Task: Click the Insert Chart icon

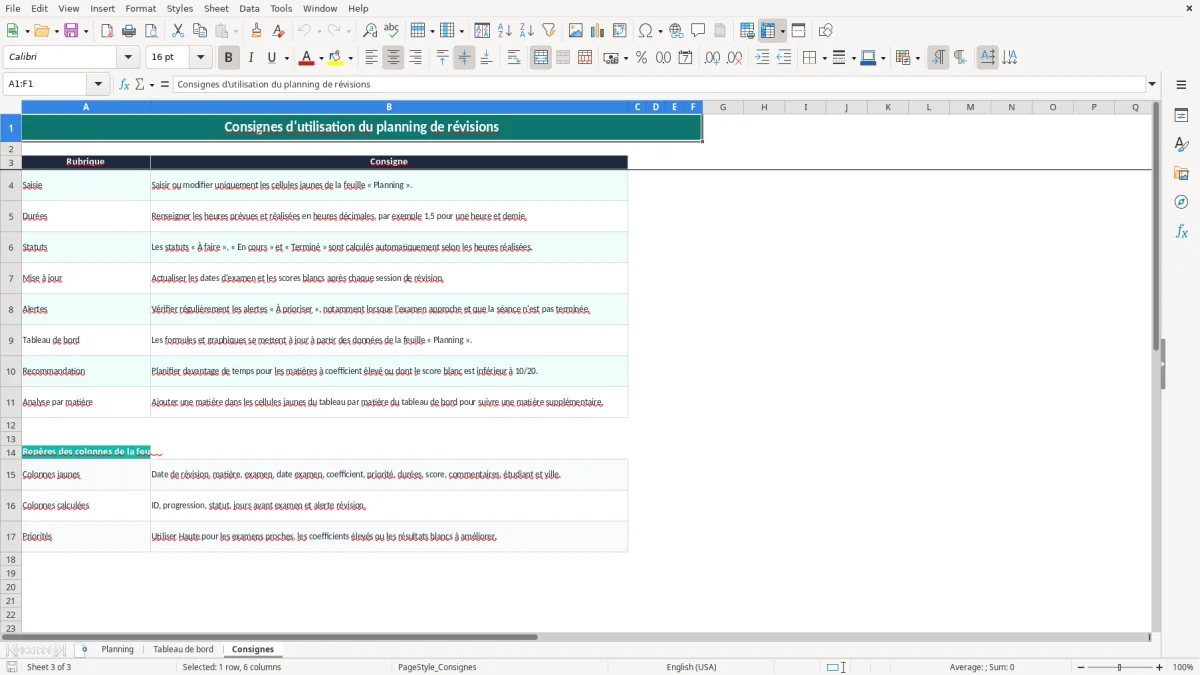Action: click(x=598, y=31)
